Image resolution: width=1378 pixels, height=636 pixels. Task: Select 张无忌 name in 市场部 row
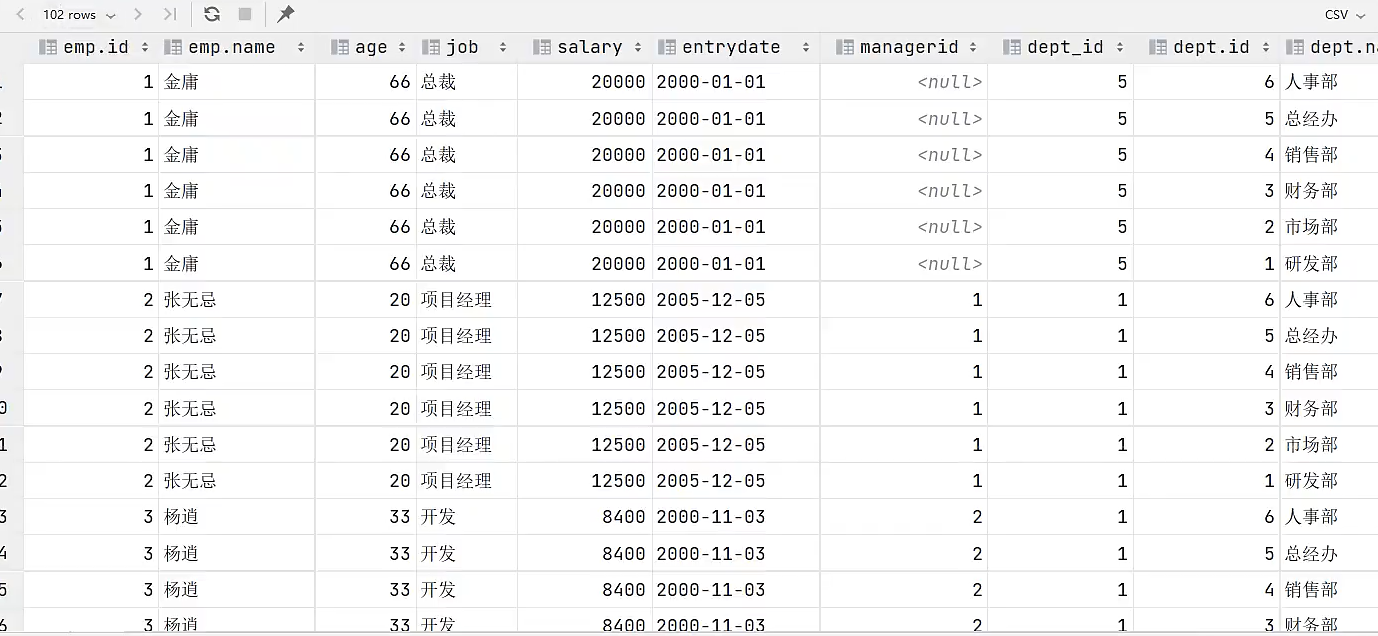point(237,445)
